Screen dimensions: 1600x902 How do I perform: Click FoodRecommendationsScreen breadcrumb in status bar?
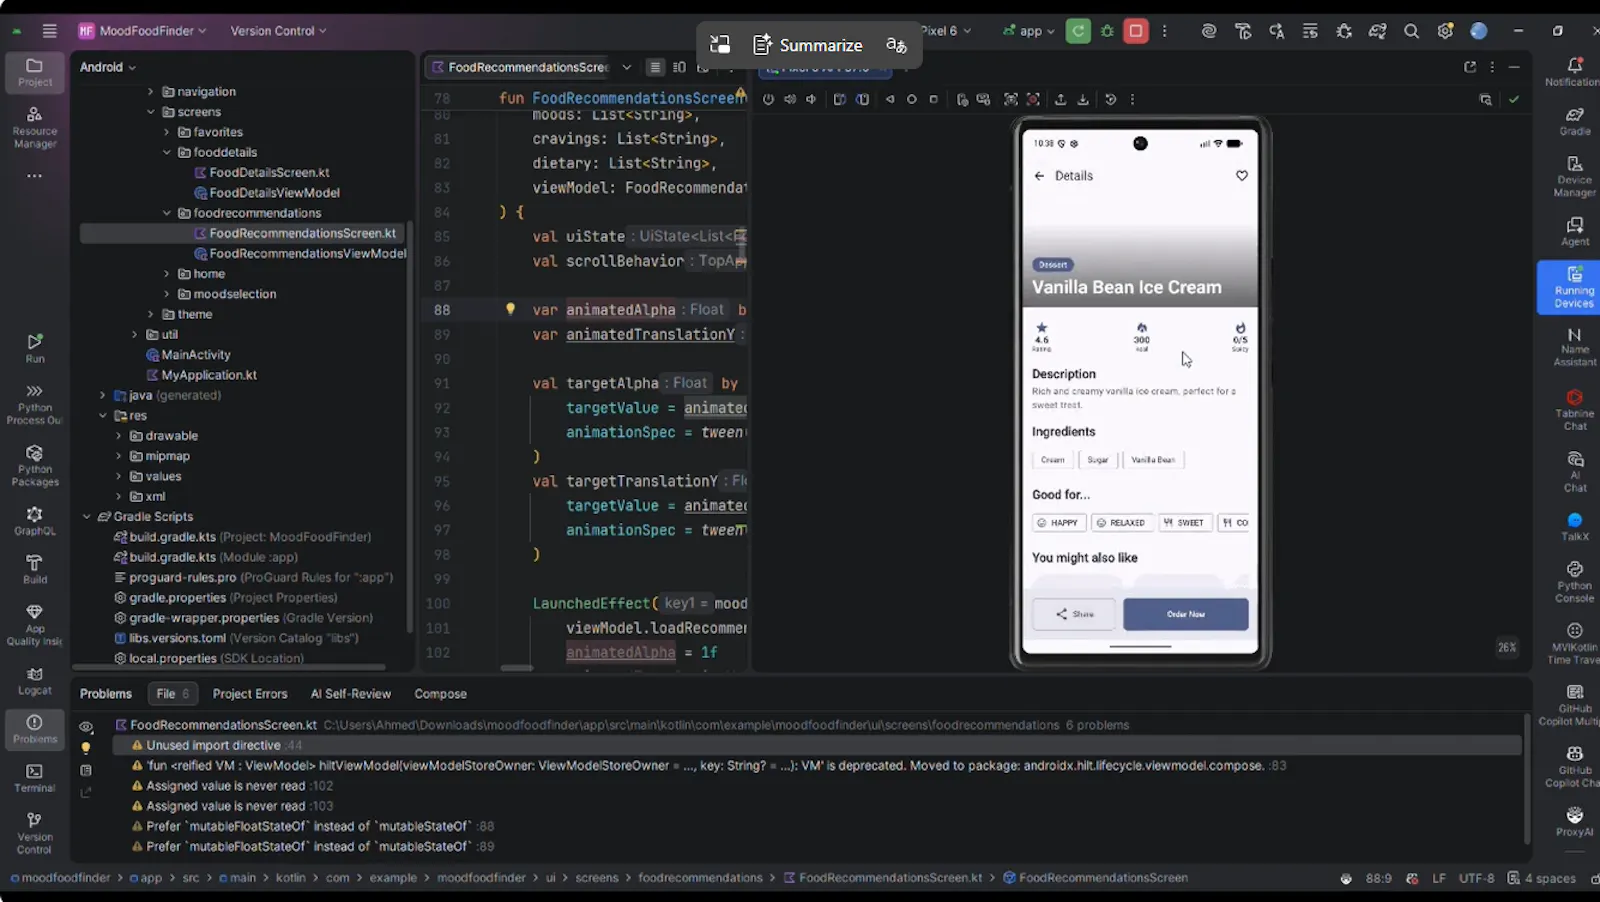point(1095,877)
